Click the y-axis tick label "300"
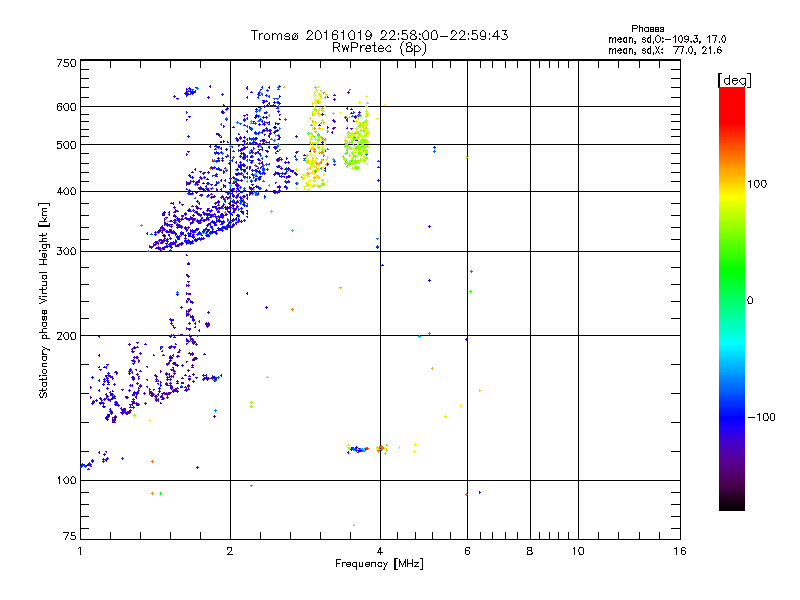 (66, 252)
